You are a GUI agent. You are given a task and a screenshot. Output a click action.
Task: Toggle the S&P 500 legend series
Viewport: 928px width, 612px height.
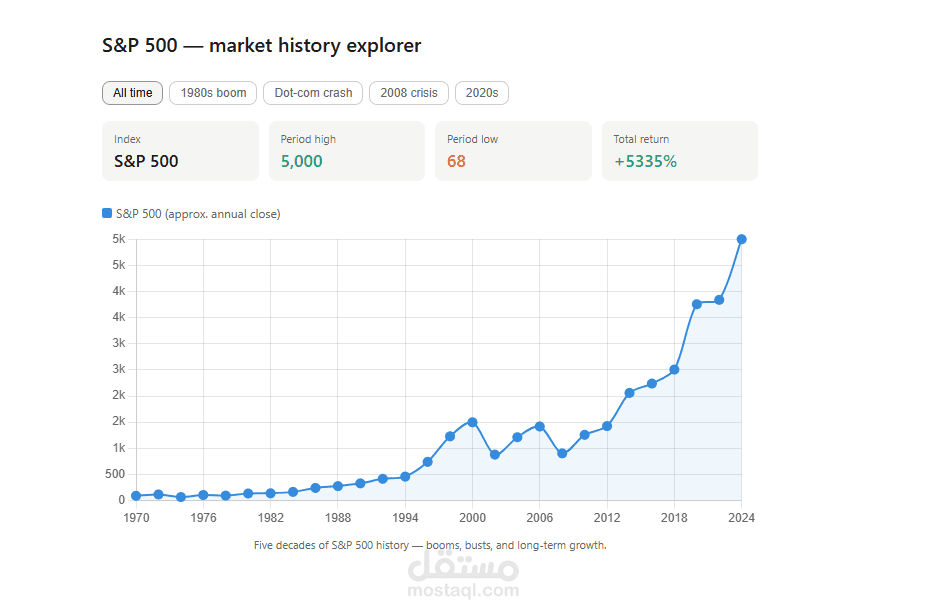pos(191,214)
